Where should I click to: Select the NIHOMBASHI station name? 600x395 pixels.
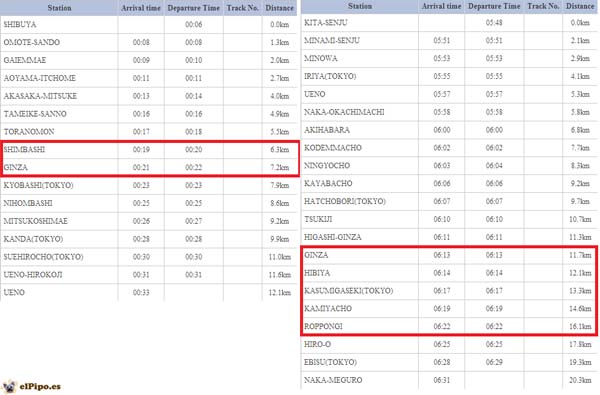click(x=28, y=203)
